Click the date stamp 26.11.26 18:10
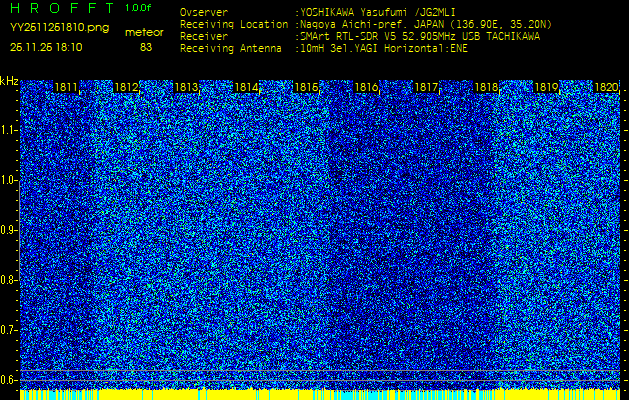The width and height of the screenshot is (629, 400). [x=46, y=47]
